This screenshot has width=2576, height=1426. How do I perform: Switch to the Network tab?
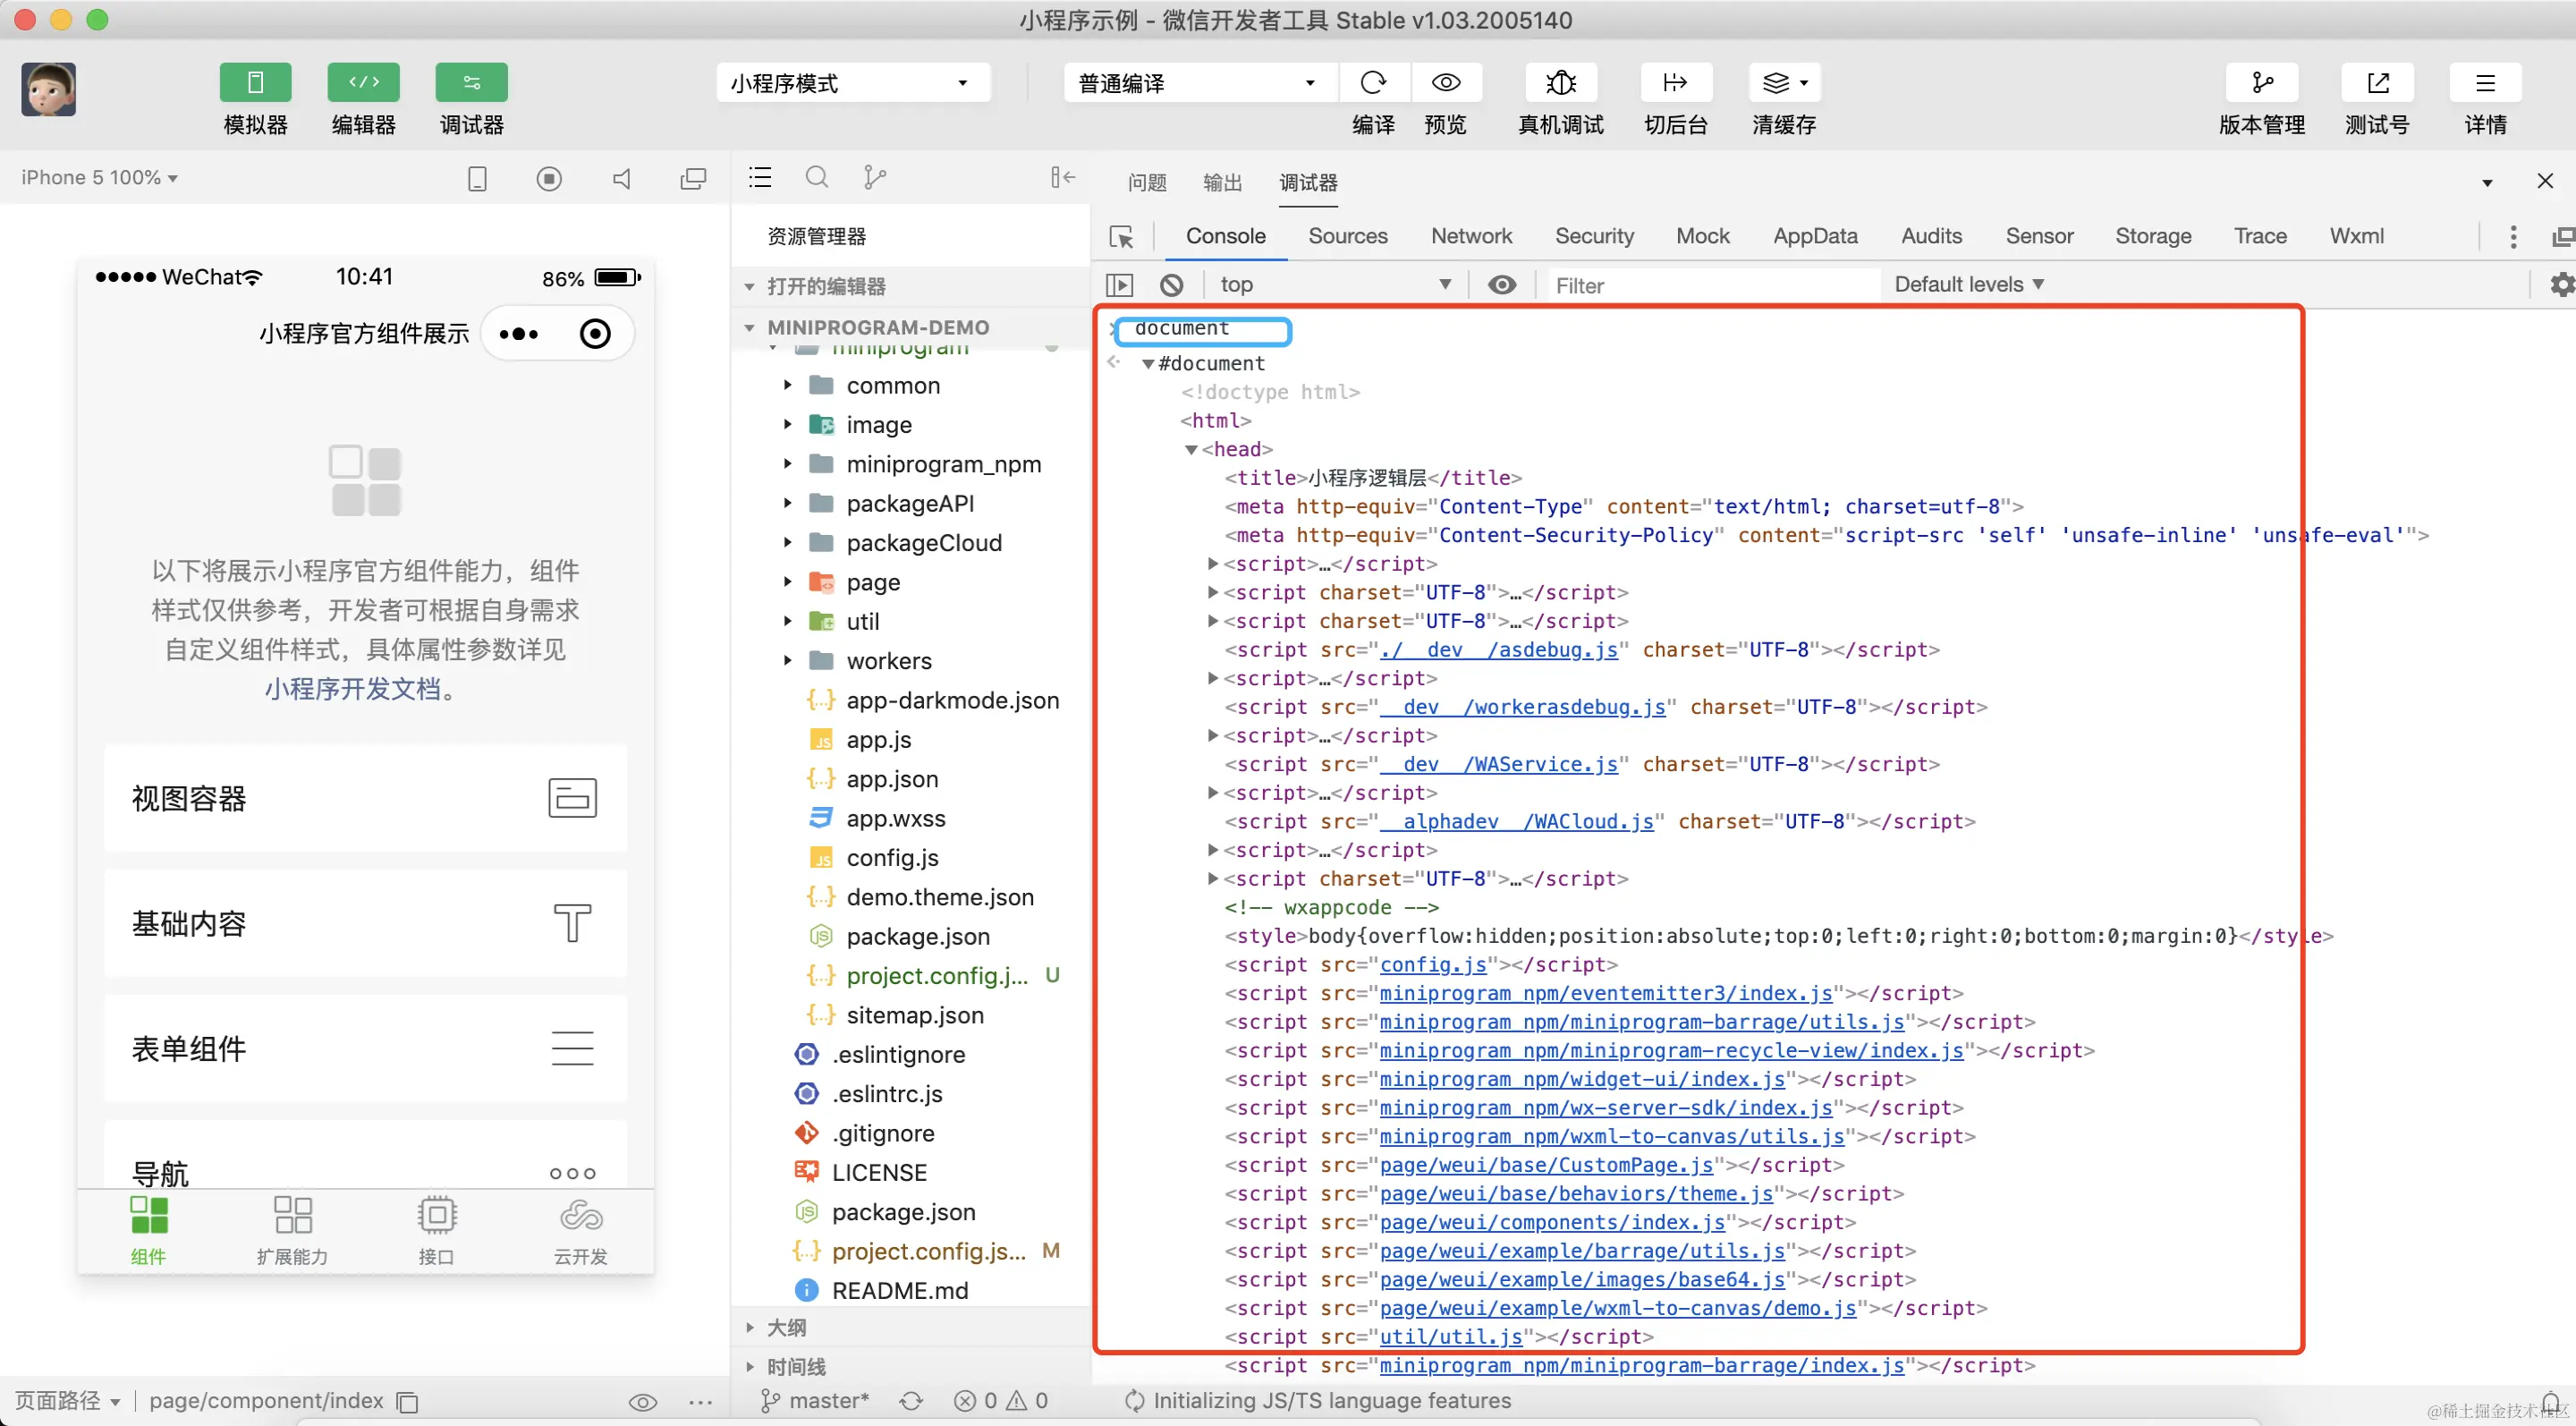(1470, 237)
